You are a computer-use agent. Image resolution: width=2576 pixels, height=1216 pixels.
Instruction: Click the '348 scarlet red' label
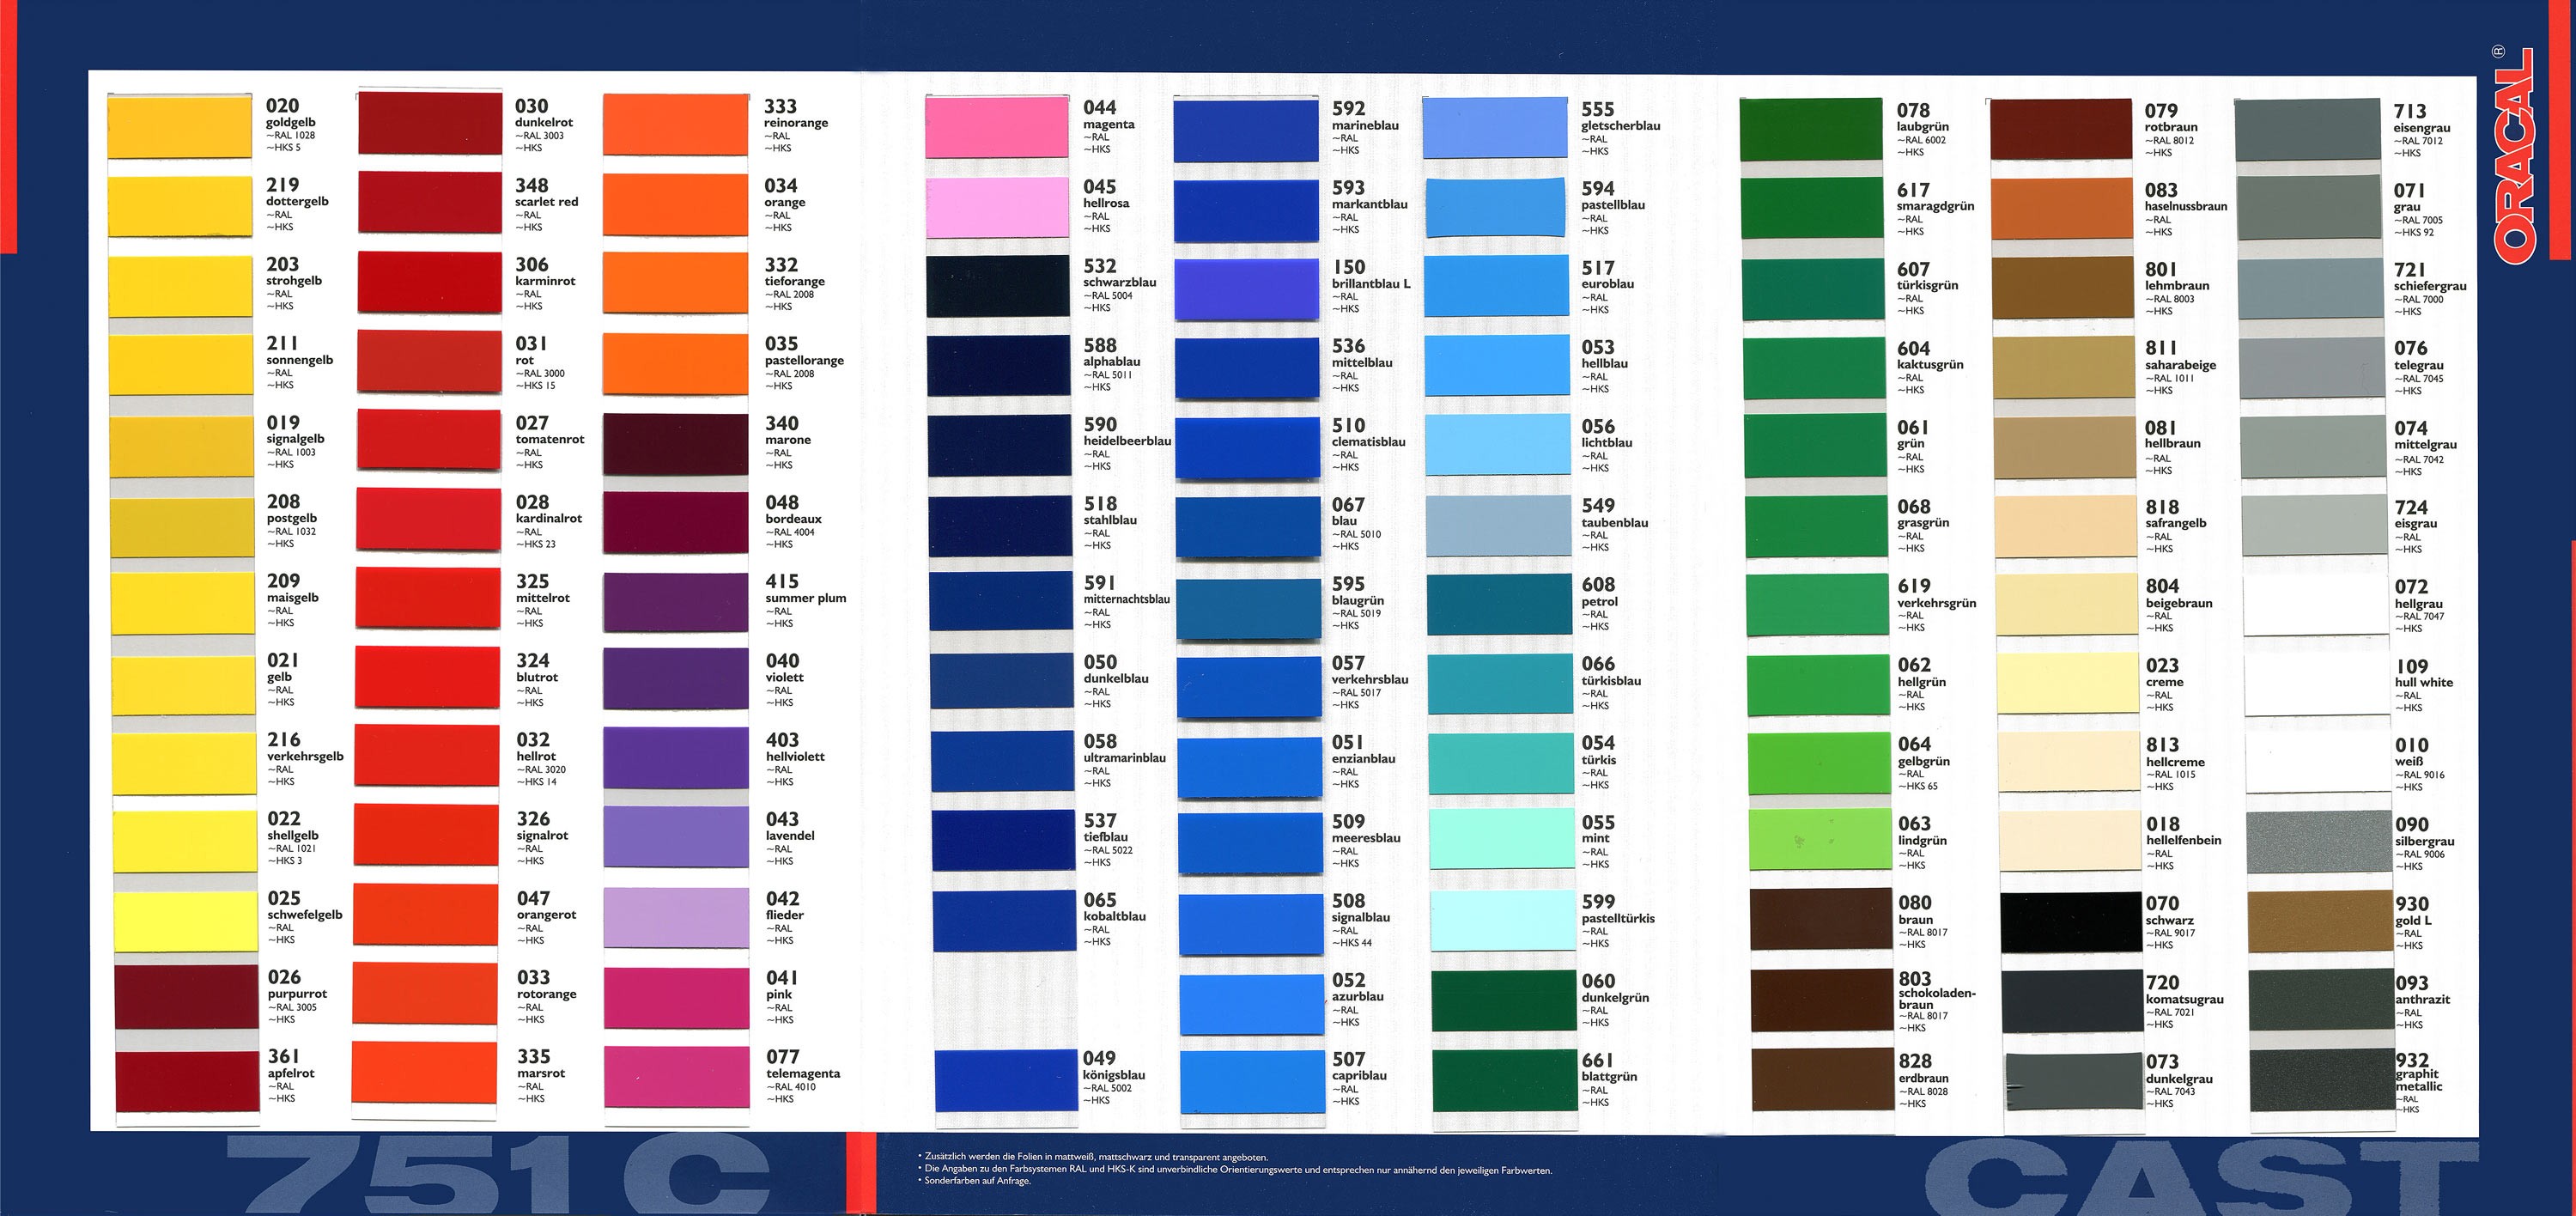[x=547, y=193]
